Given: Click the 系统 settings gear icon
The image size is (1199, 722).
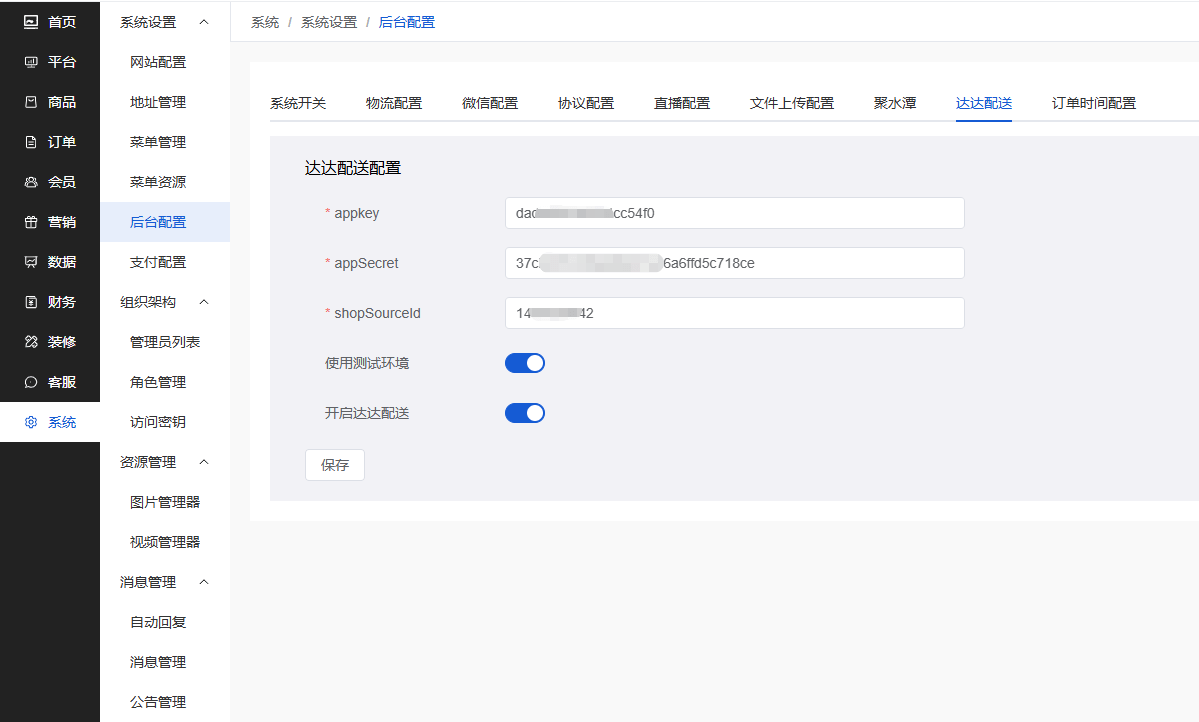Looking at the screenshot, I should tap(31, 422).
